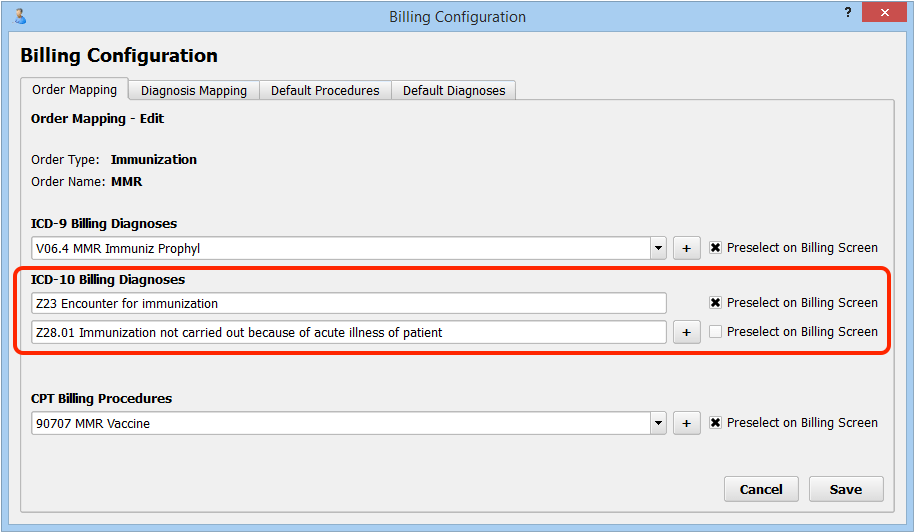Add another ICD-10 diagnosis with plus button
Viewport: 914px width, 532px height.
click(x=687, y=332)
